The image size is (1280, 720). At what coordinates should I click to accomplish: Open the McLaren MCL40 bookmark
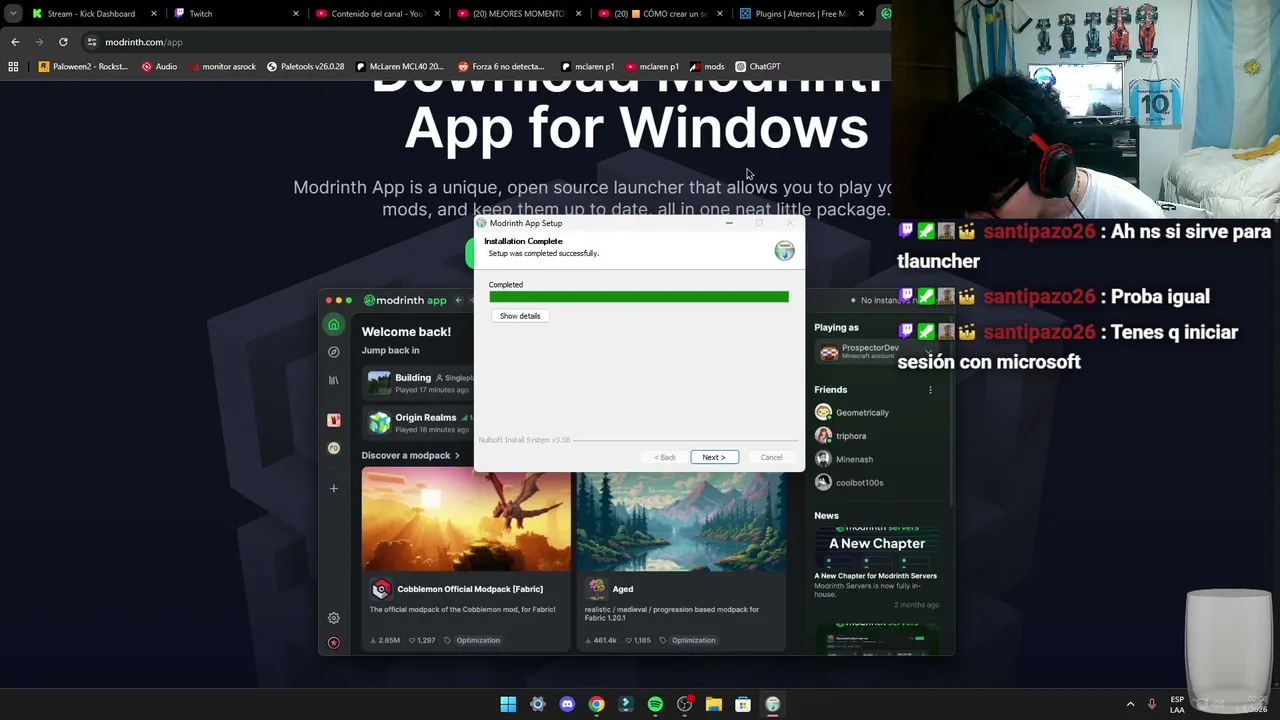(x=399, y=67)
